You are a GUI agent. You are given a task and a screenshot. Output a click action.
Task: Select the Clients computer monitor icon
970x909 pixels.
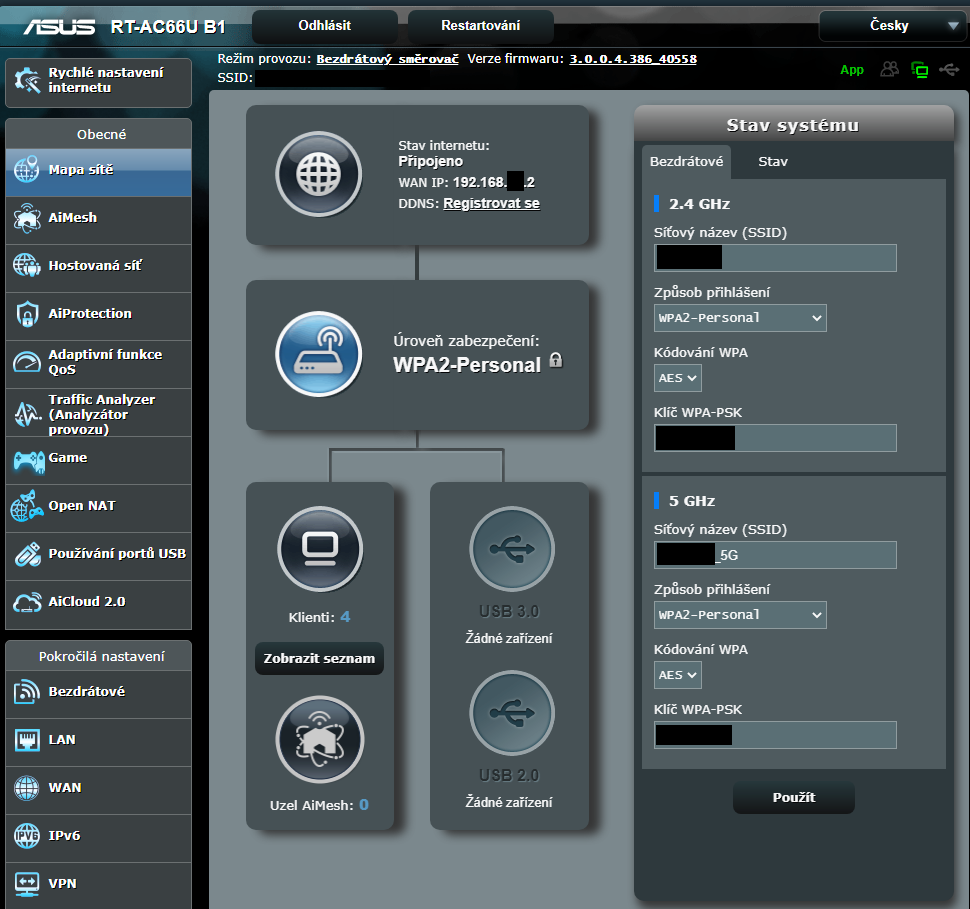tap(318, 549)
